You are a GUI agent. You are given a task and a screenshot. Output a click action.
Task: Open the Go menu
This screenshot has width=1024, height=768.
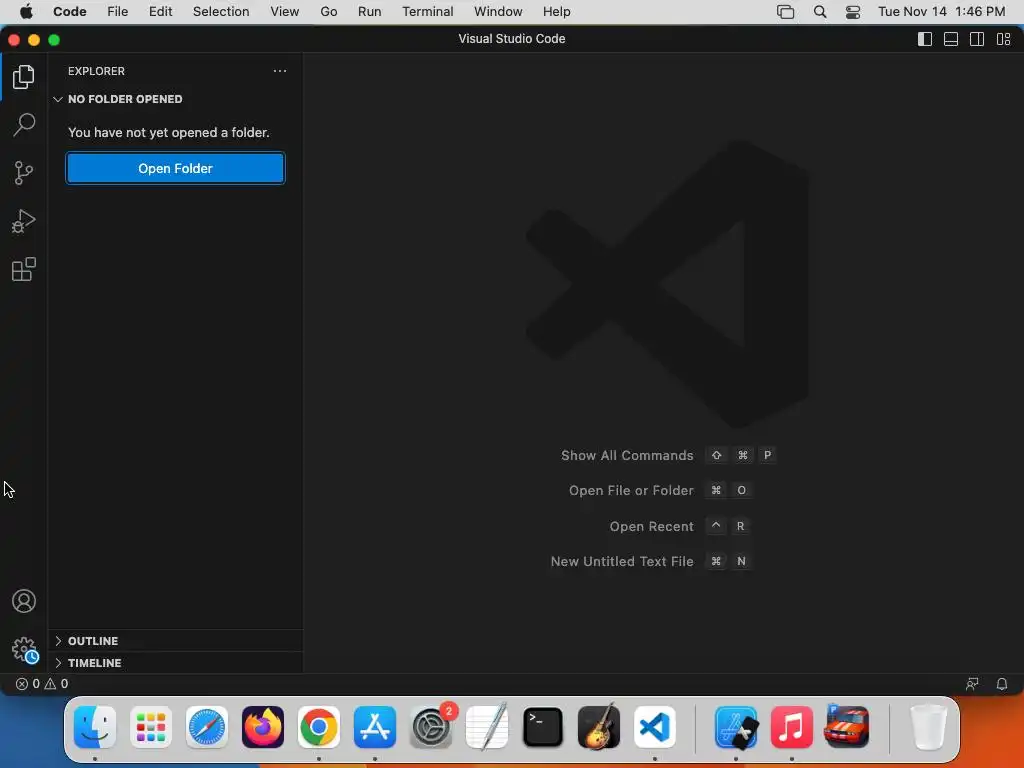coord(328,12)
